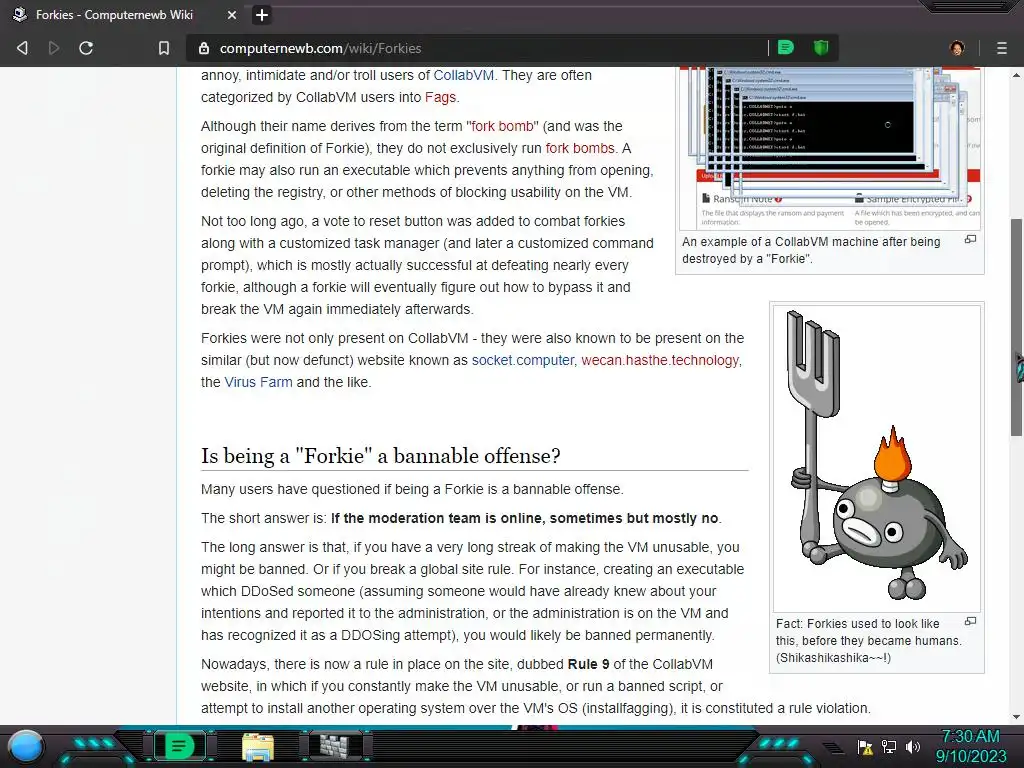Screen dimensions: 1024x768
Task: Open the Virus Farm link
Action: [x=258, y=382]
